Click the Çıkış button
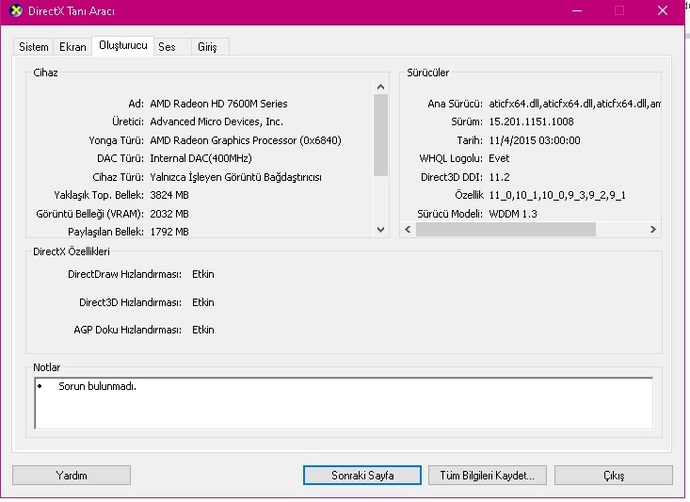 pyautogui.click(x=613, y=475)
